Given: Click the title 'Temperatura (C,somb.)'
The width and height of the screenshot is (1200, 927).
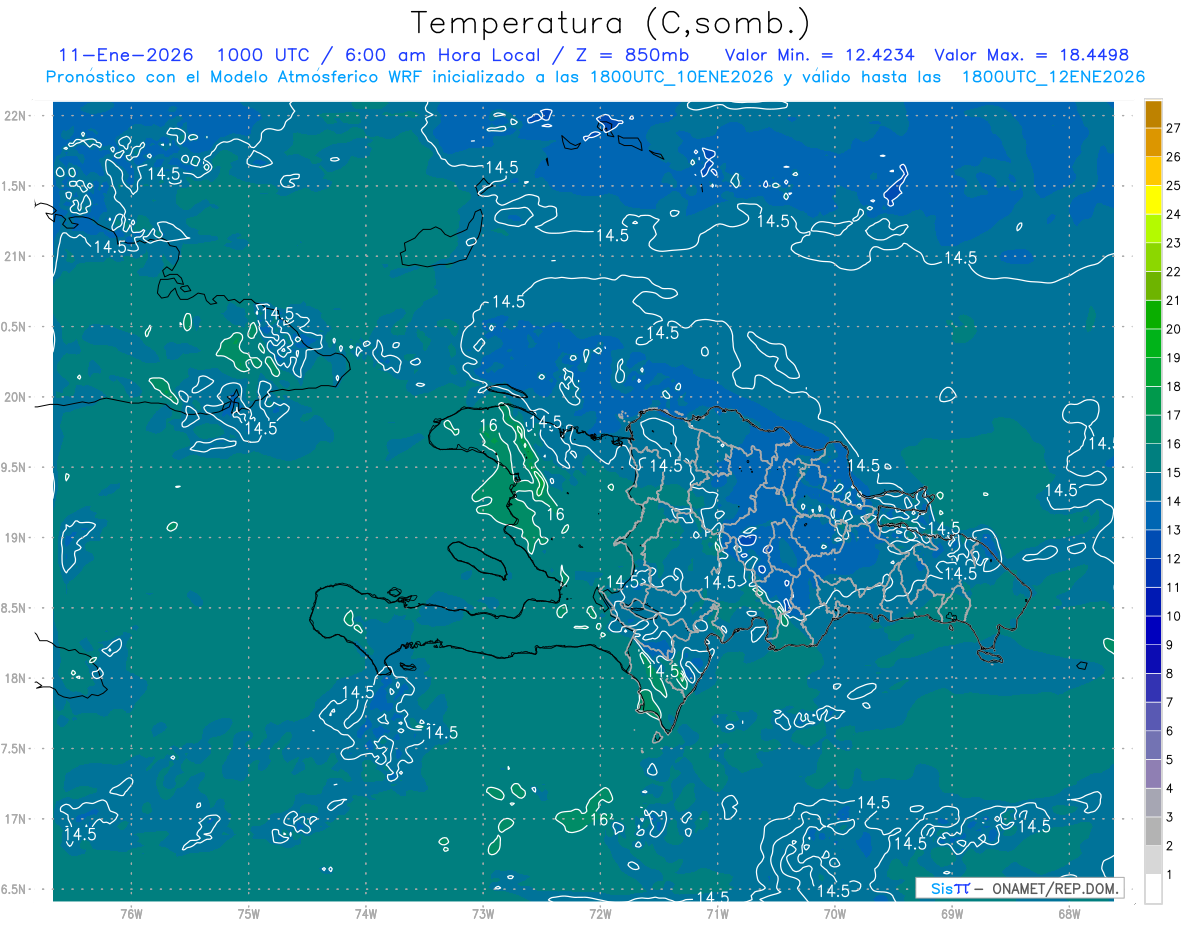Looking at the screenshot, I should 610,23.
